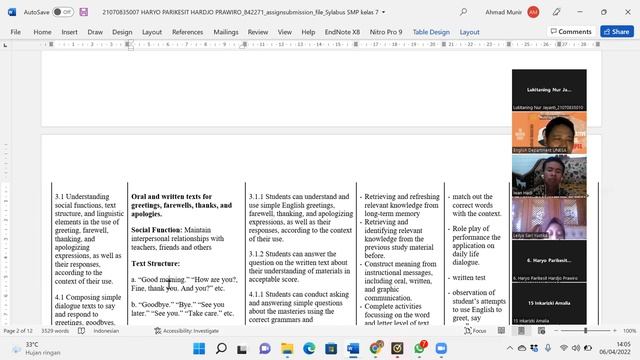Click the Save floppy disk icon
Image resolution: width=640 pixels, height=360 pixels.
pyautogui.click(x=84, y=12)
